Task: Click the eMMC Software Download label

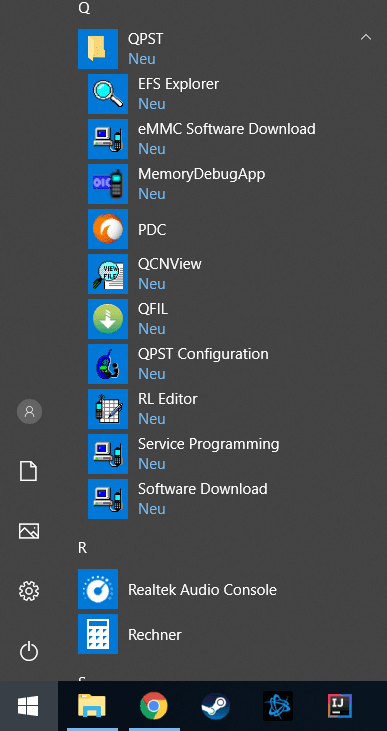Action: [x=227, y=129]
